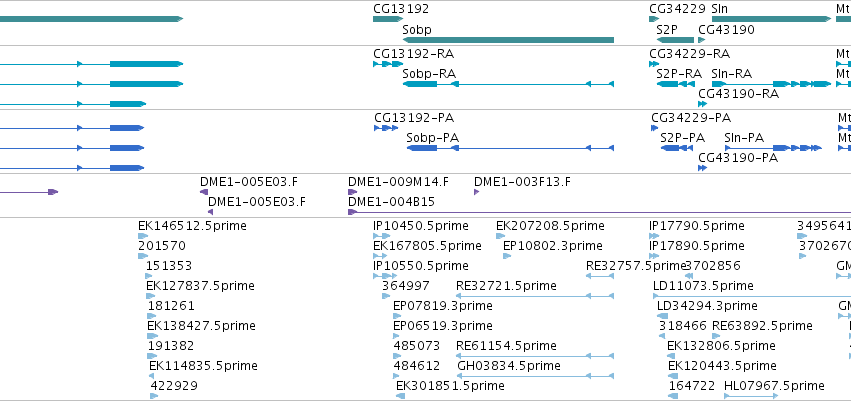
Task: Select the Sobp-RA transcript
Action: (508, 84)
